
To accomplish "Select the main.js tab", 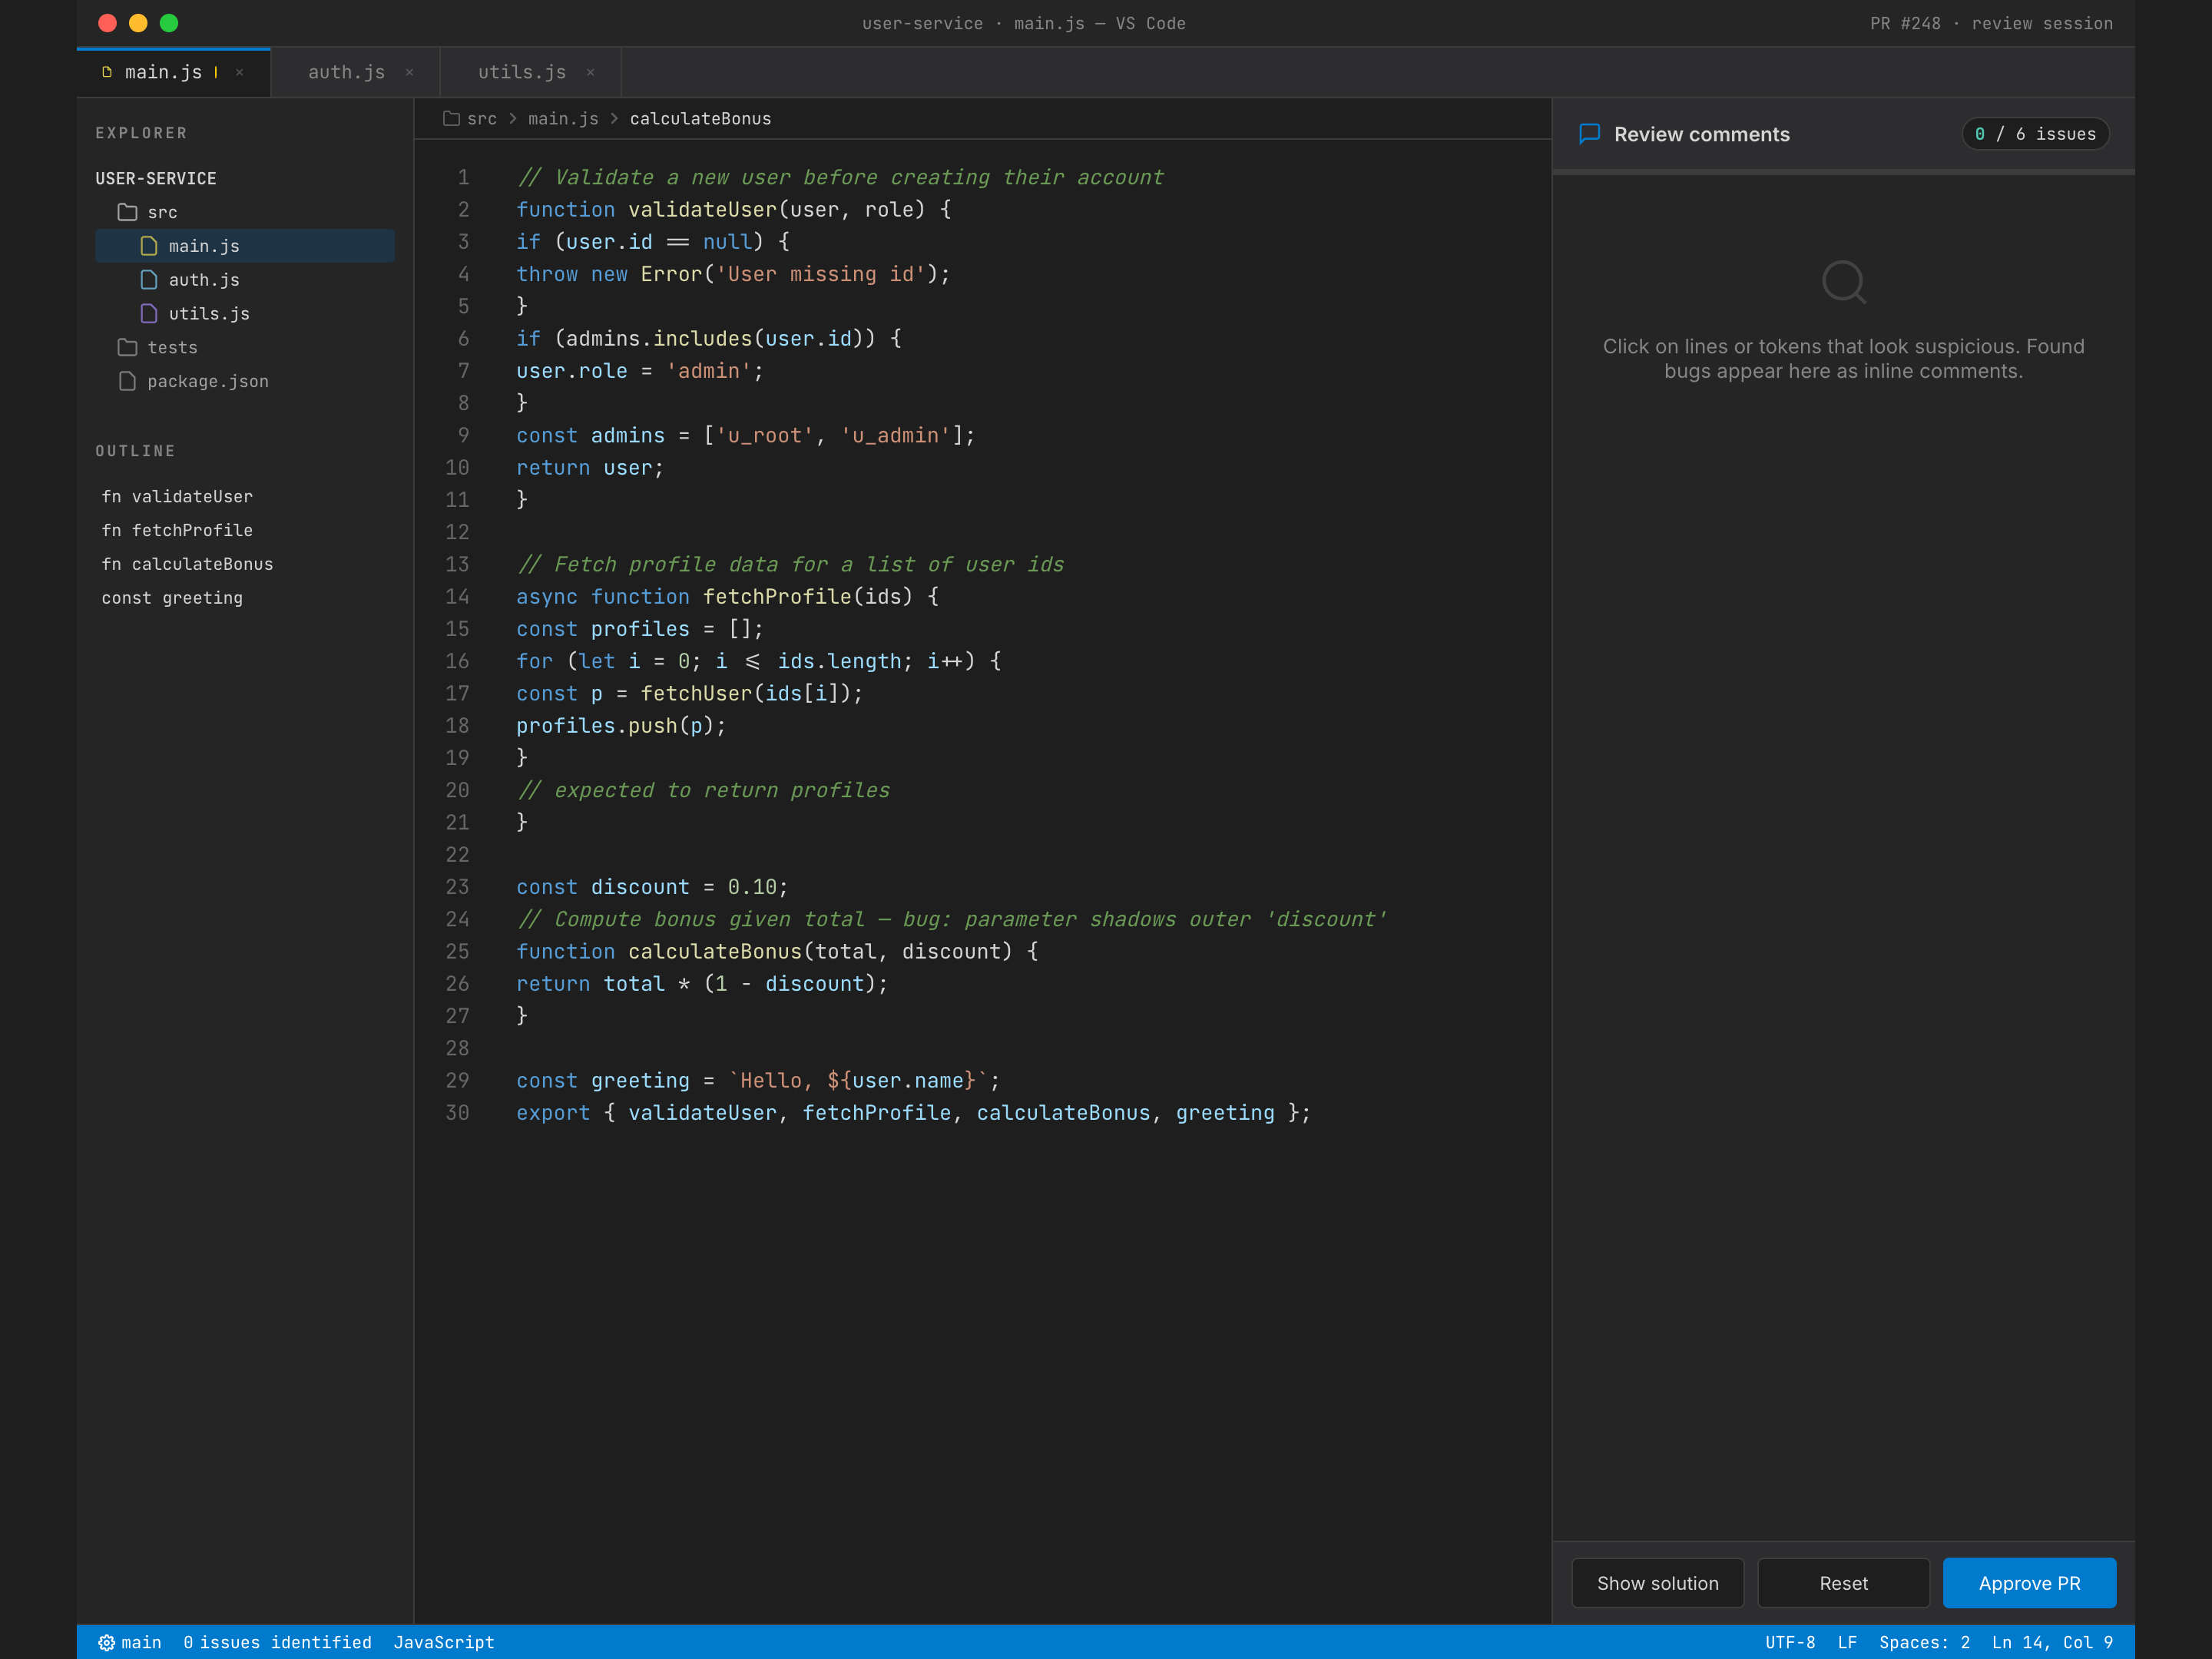I will (173, 72).
